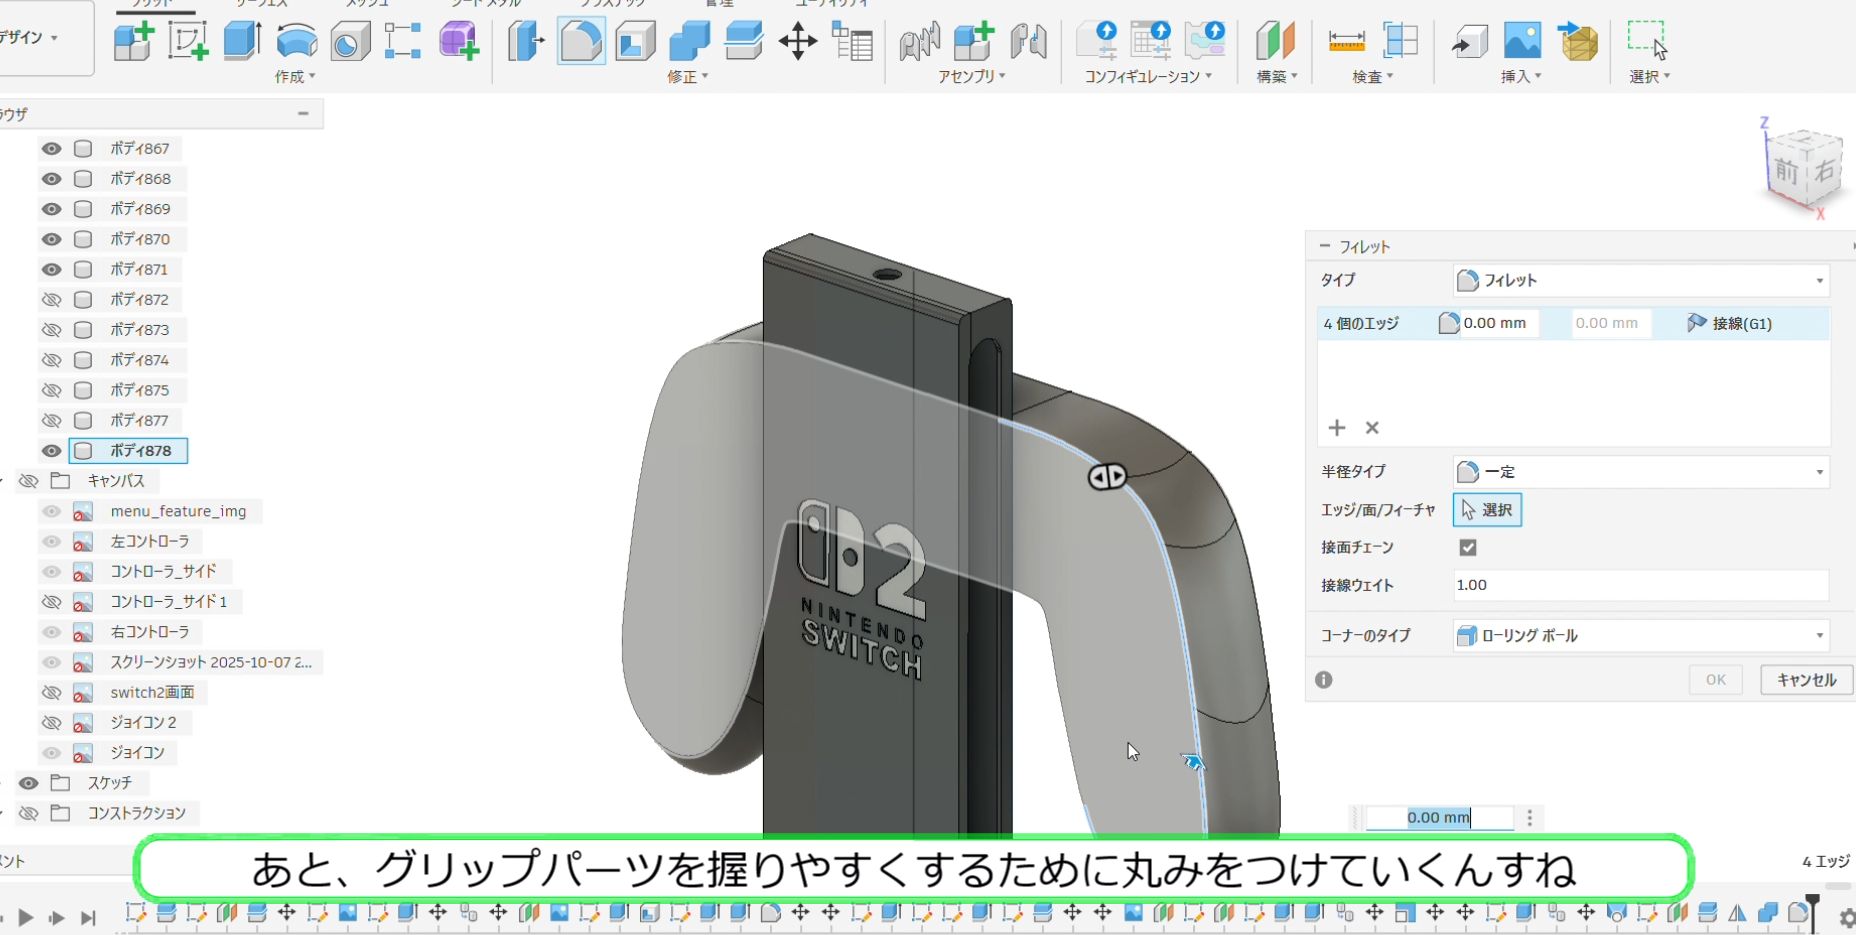This screenshot has height=935, width=1856.
Task: Toggle visibility of ボディ878
Action: click(51, 450)
